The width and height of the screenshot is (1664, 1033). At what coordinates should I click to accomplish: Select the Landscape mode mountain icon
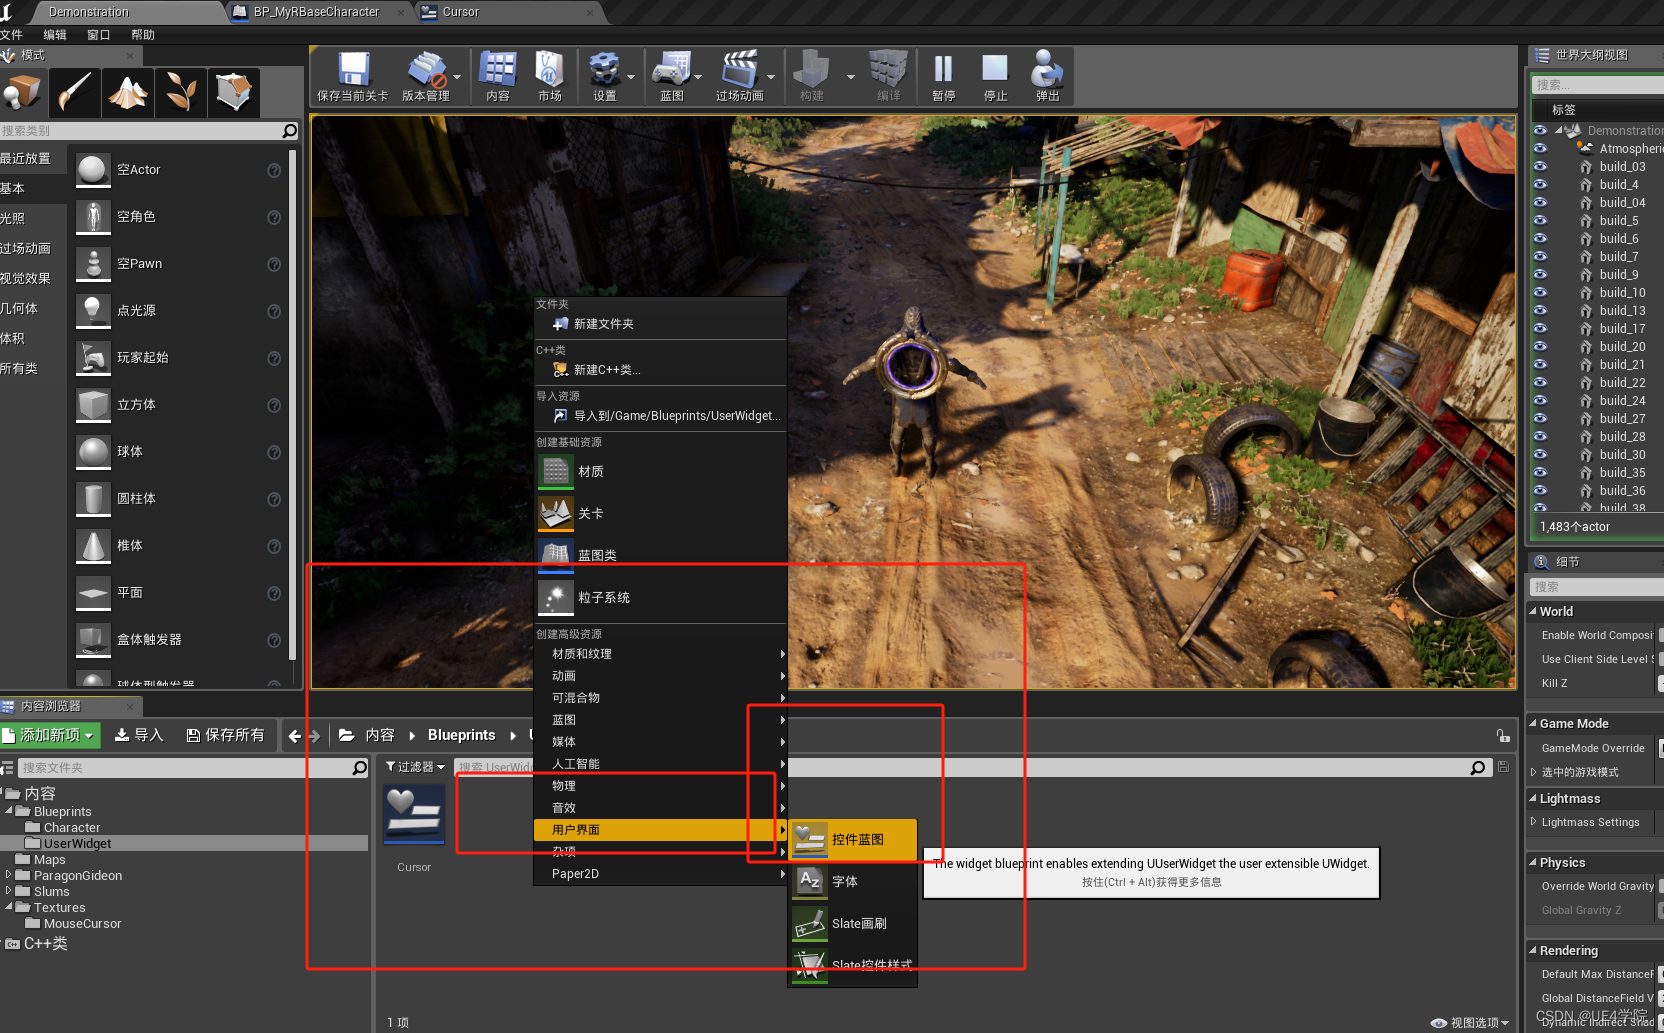point(128,93)
